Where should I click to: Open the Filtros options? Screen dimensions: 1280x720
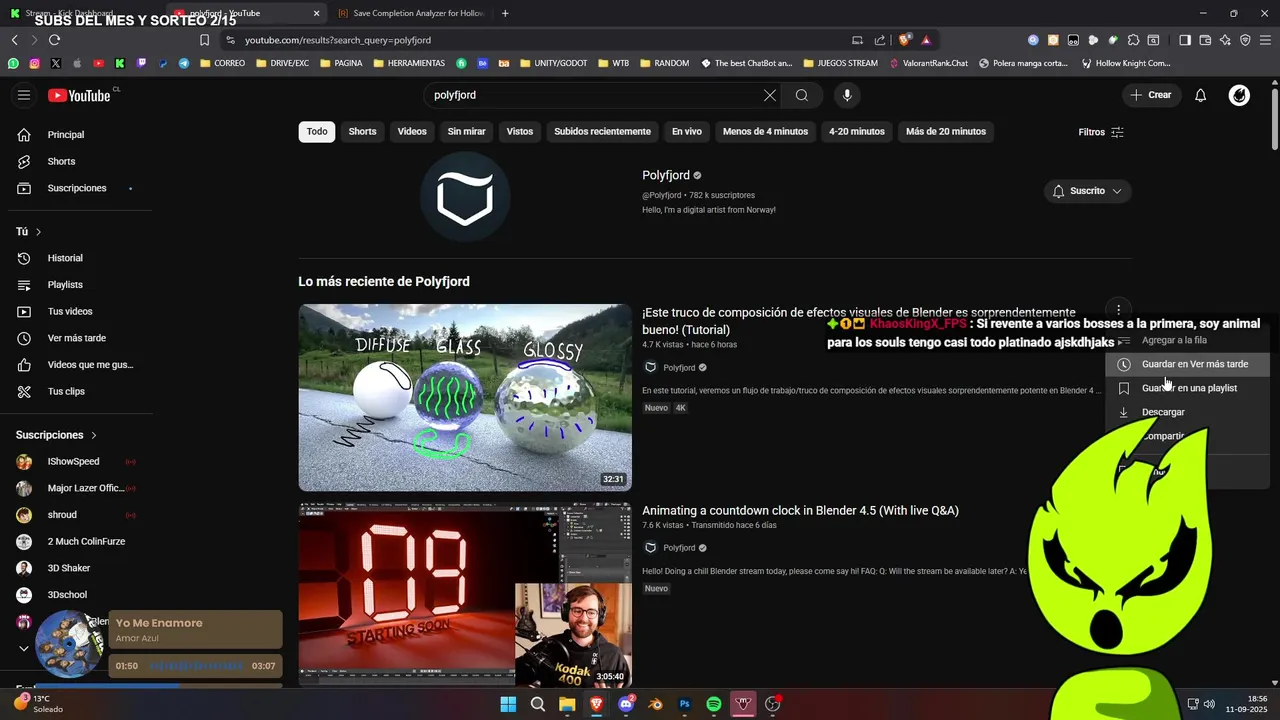point(1101,132)
